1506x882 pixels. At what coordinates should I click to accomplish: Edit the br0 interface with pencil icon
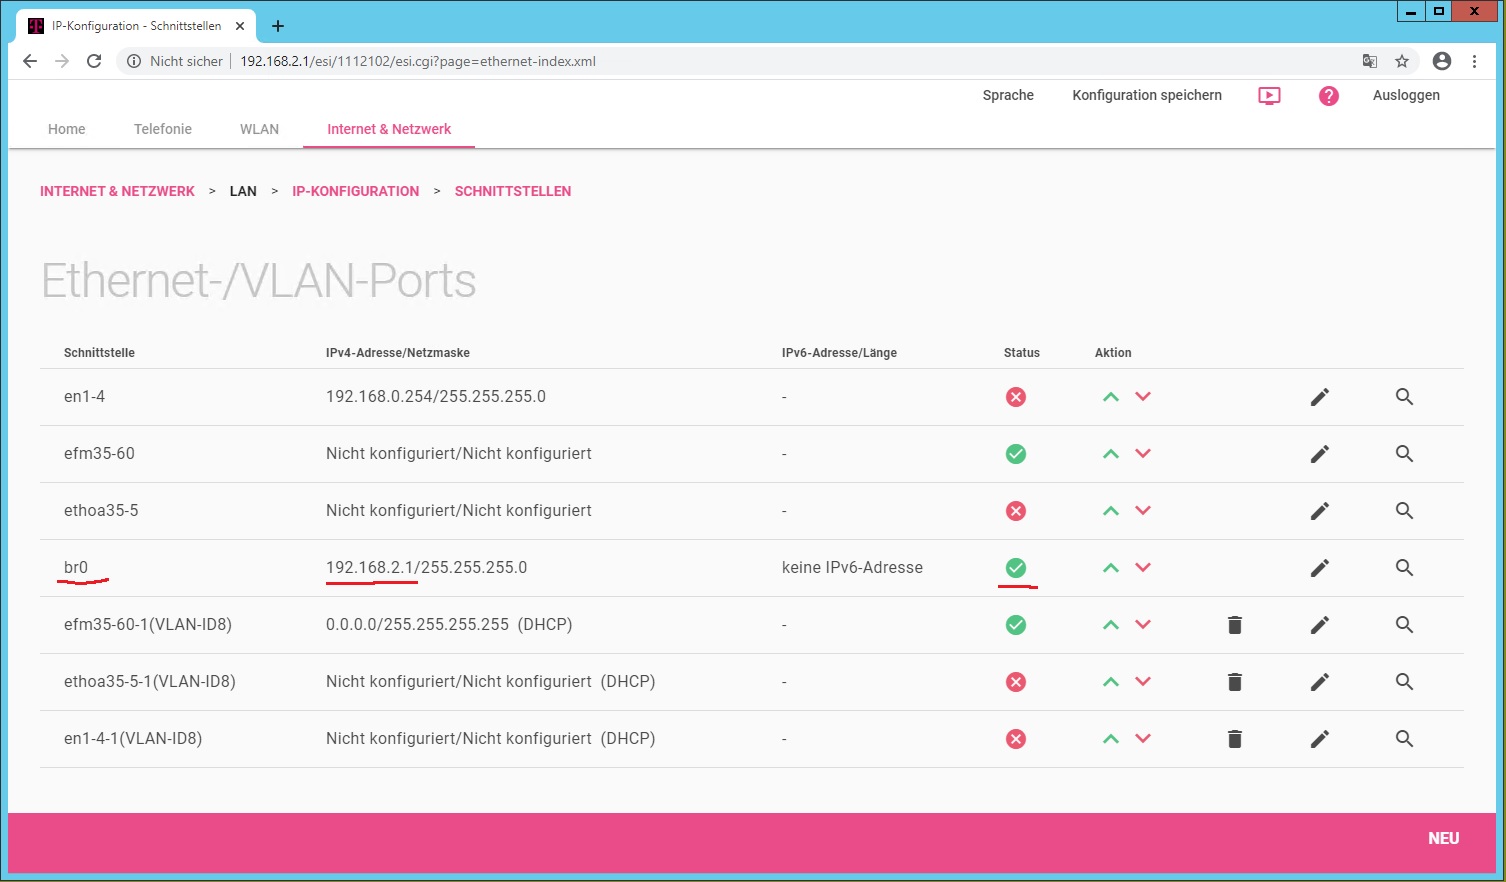[x=1320, y=568]
